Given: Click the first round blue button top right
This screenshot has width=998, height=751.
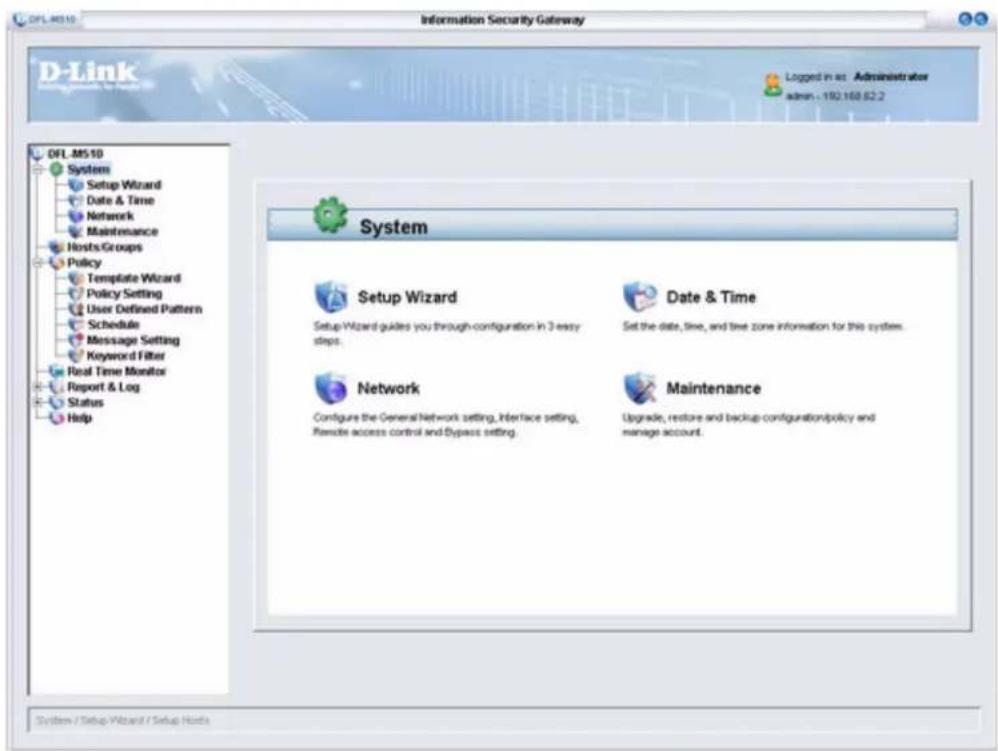Looking at the screenshot, I should coord(966,19).
